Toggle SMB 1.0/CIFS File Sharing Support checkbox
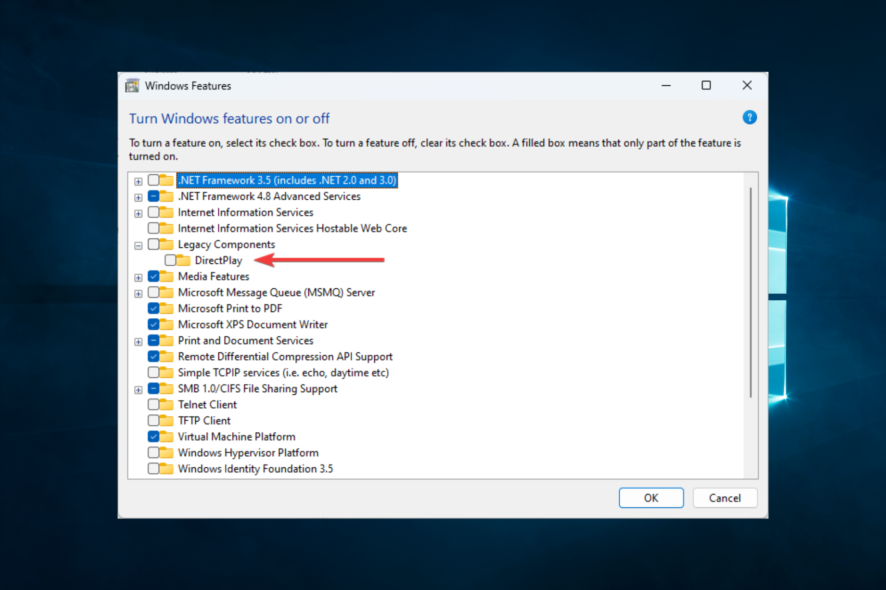Screen dimensions: 886x590 click(x=153, y=389)
